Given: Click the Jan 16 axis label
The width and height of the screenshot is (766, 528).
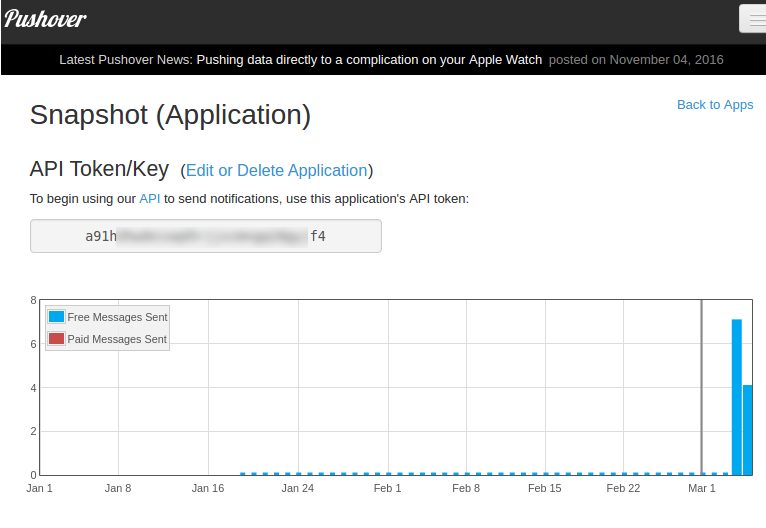Looking at the screenshot, I should tap(208, 488).
